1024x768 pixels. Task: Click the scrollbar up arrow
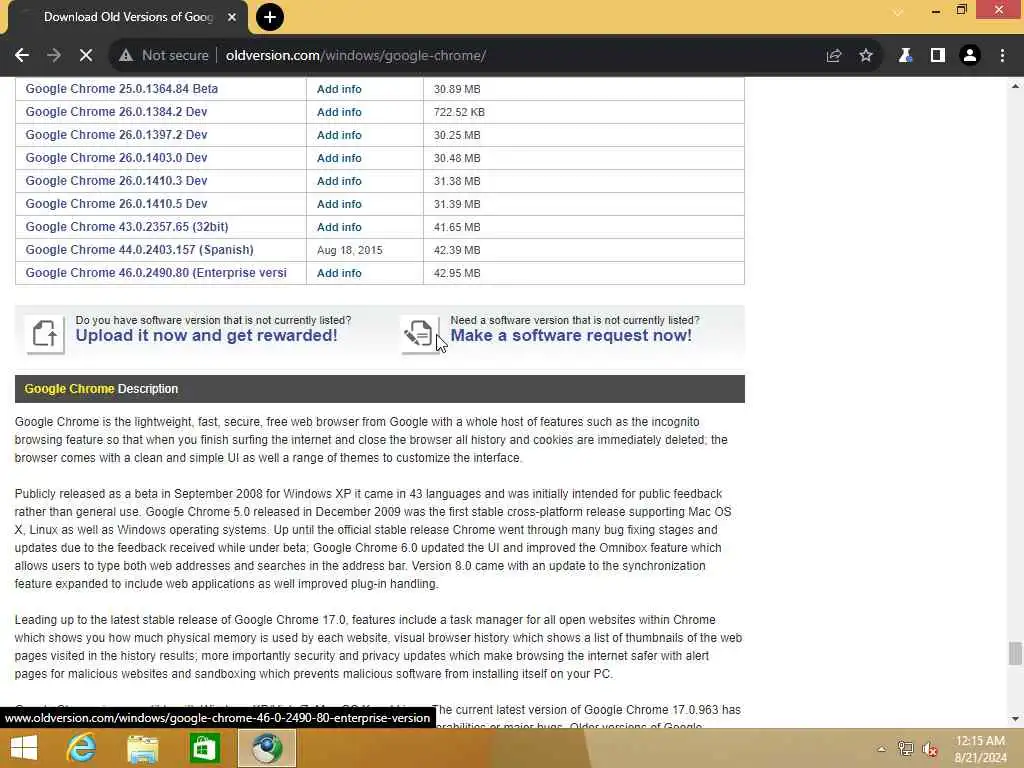tap(1014, 86)
